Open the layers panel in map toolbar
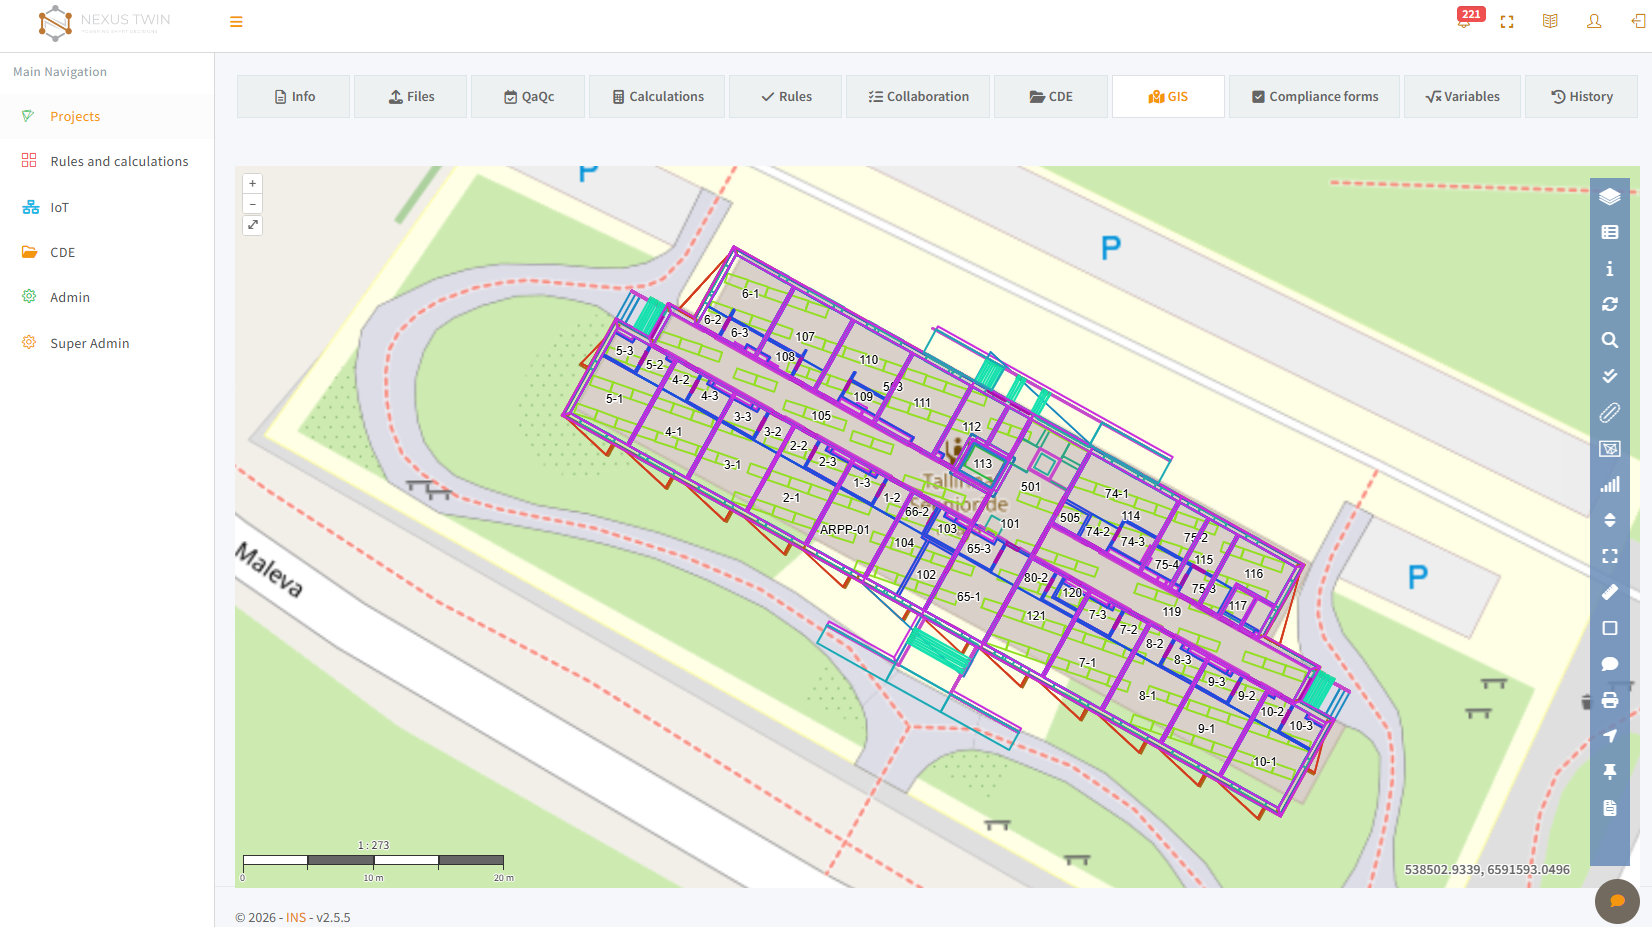This screenshot has height=927, width=1652. coord(1609,196)
